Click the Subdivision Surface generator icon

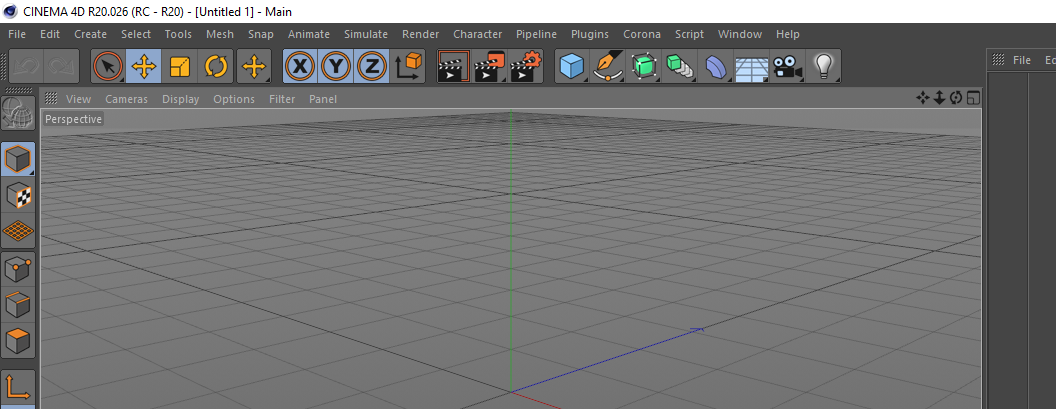pyautogui.click(x=645, y=66)
